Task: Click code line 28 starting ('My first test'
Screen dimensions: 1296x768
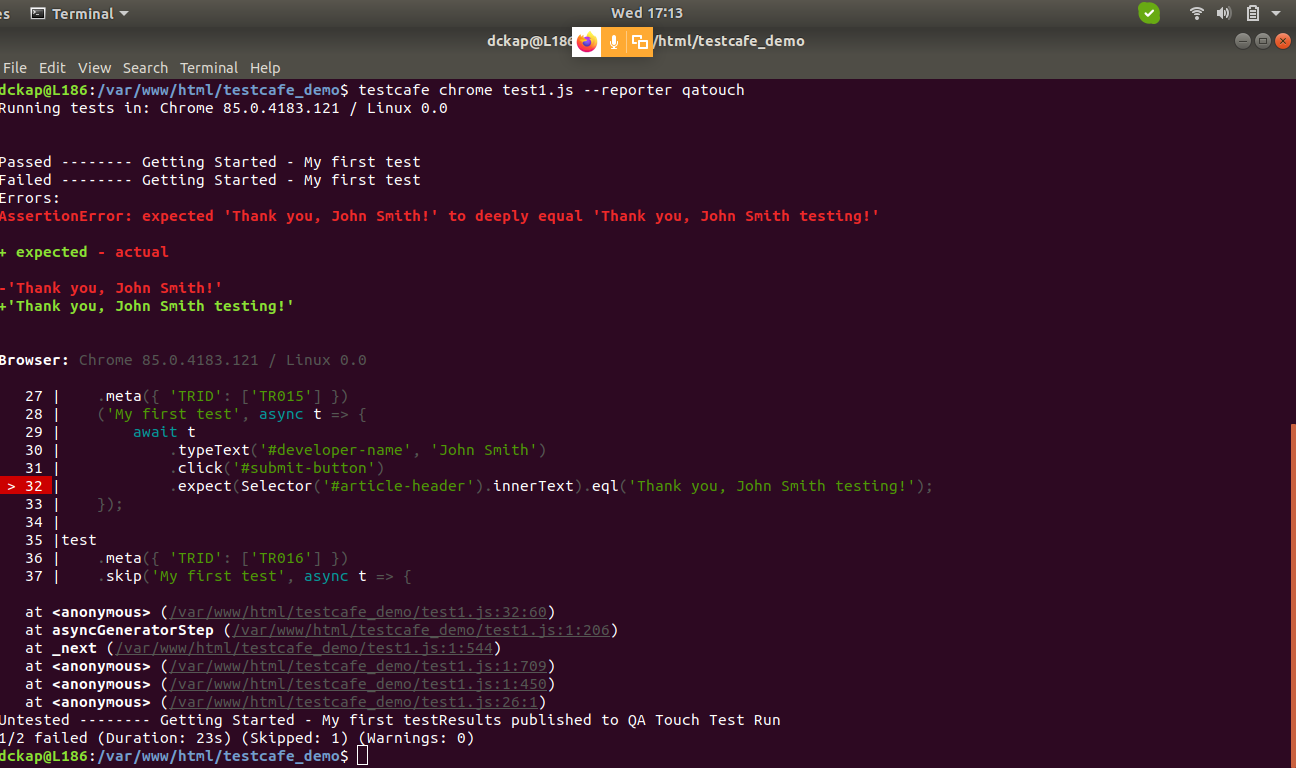Action: pos(232,414)
